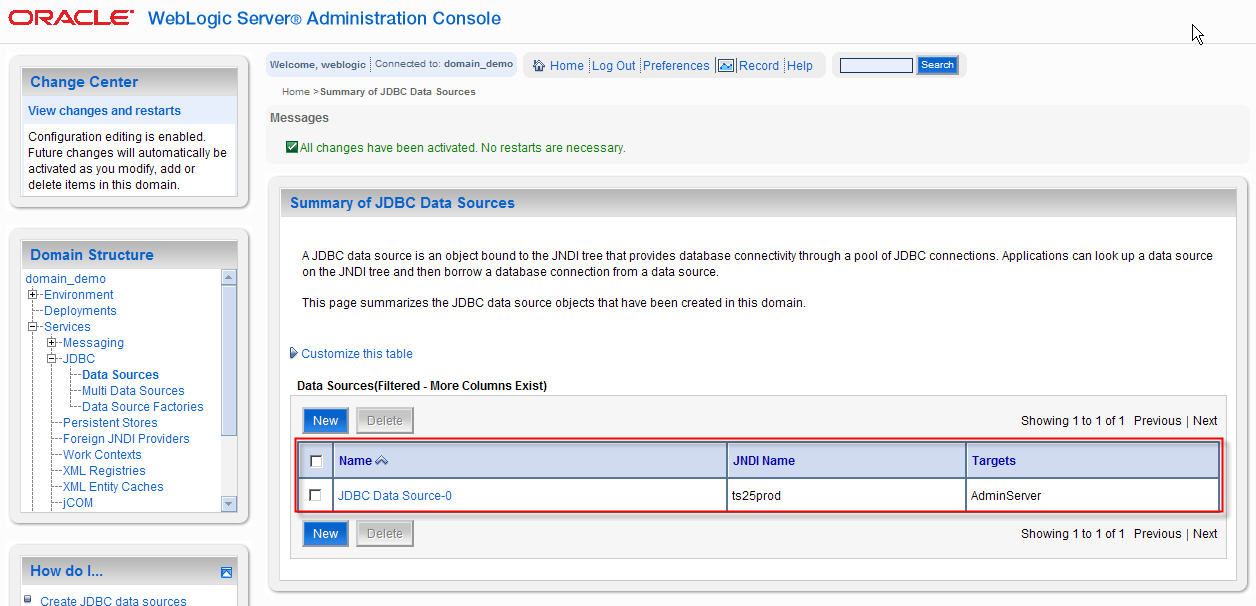Click Domain Structure scroll down arrow
The width and height of the screenshot is (1256, 606).
(228, 504)
